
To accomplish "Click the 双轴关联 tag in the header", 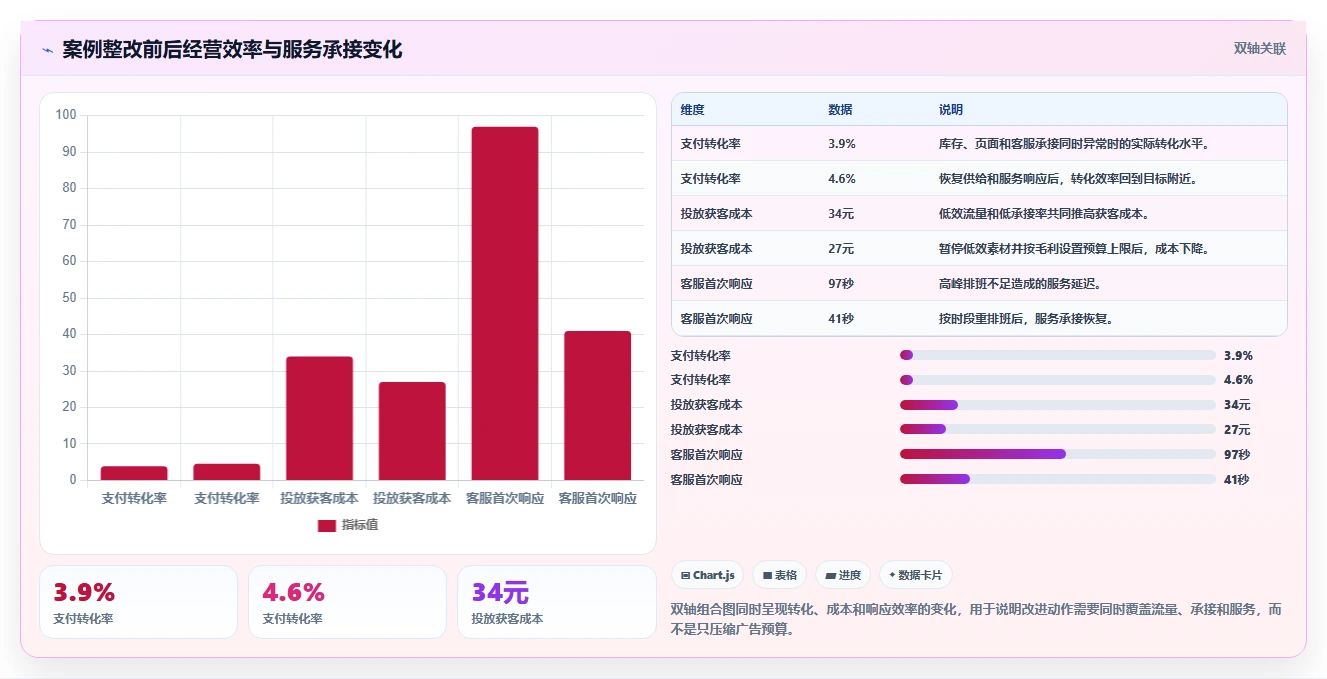I will (x=1259, y=49).
